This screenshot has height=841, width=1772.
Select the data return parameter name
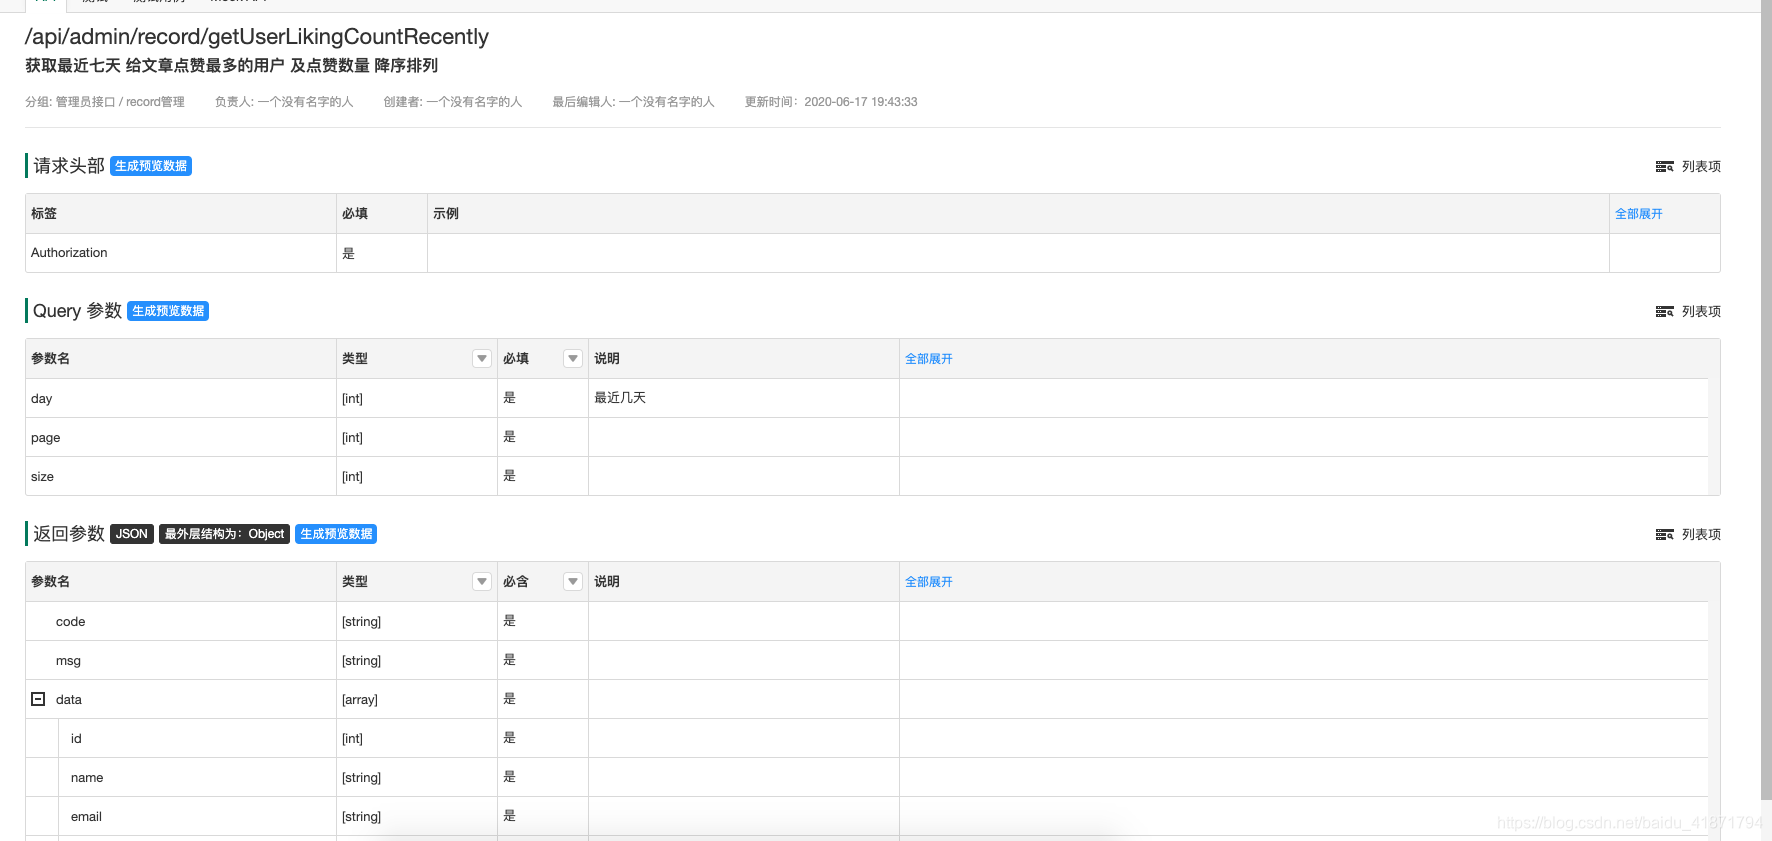click(69, 700)
